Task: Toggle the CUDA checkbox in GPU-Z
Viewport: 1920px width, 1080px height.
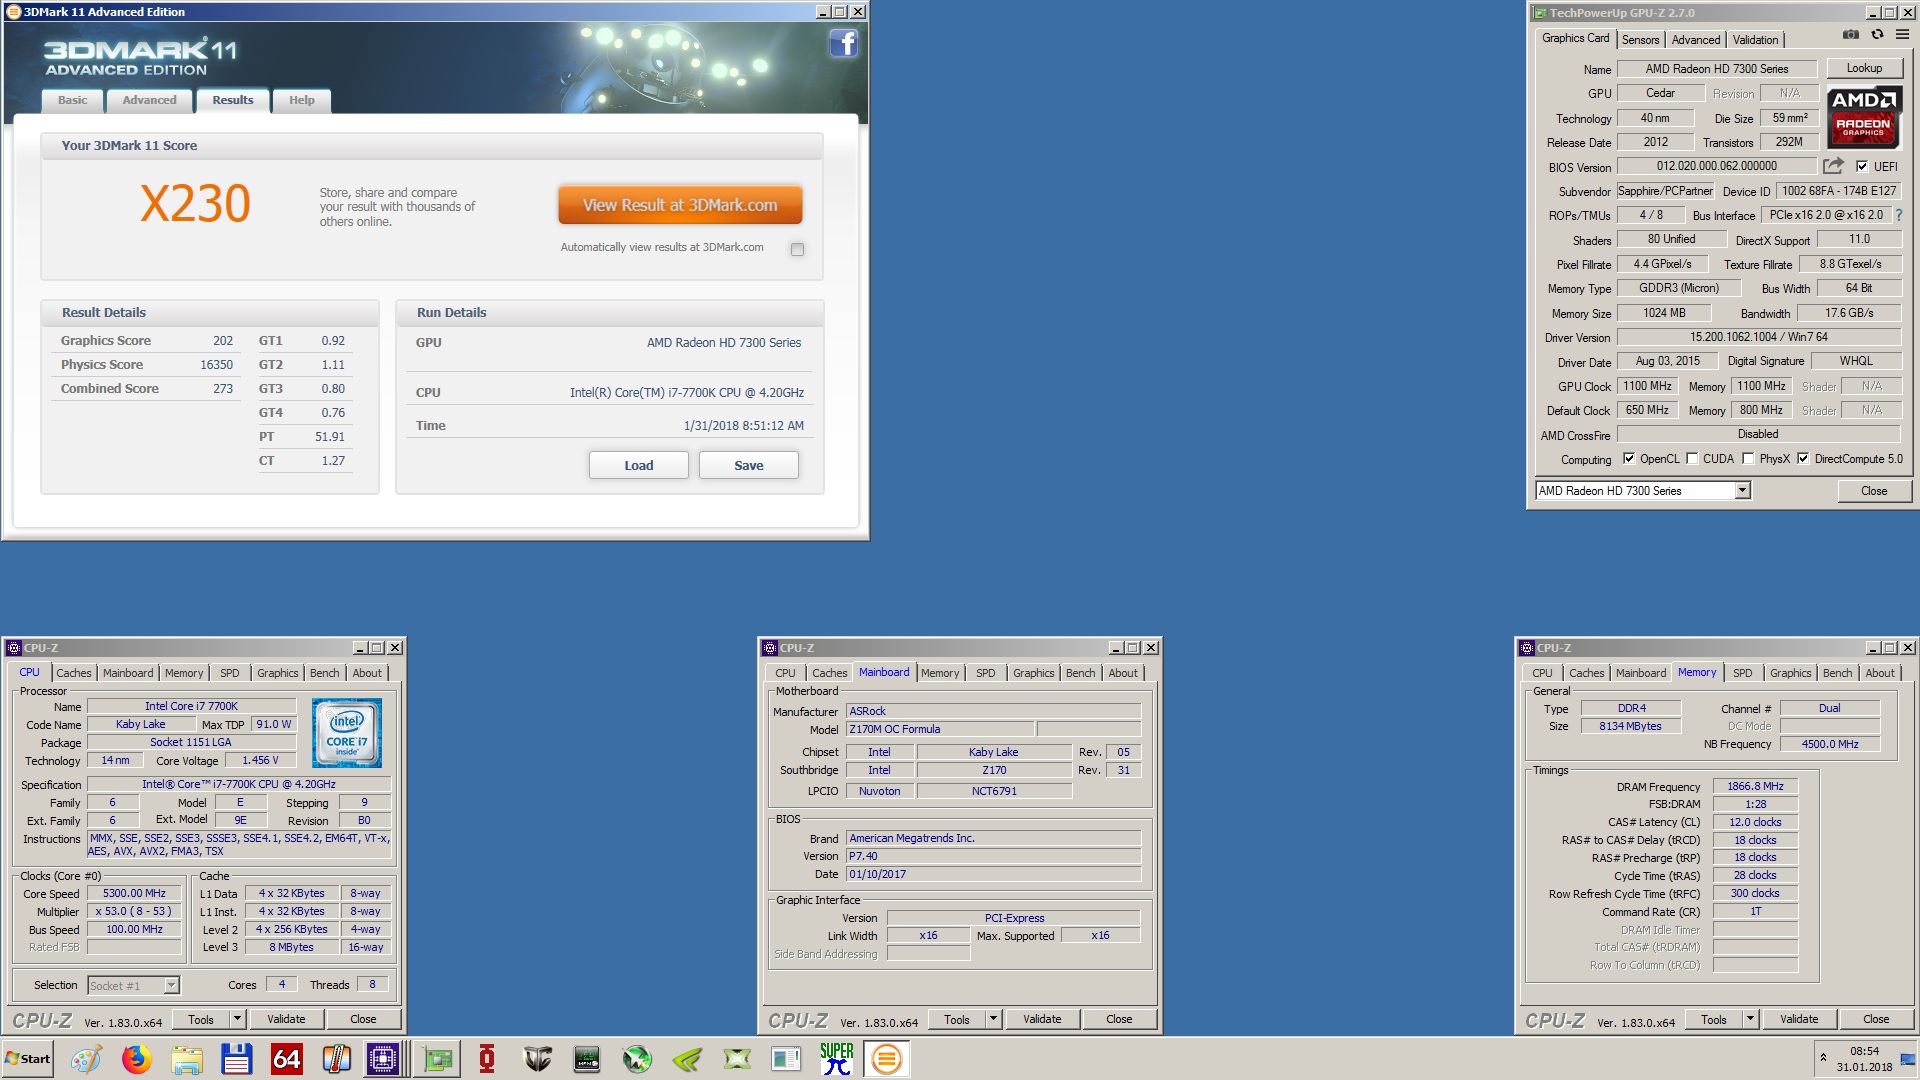Action: [x=1692, y=459]
